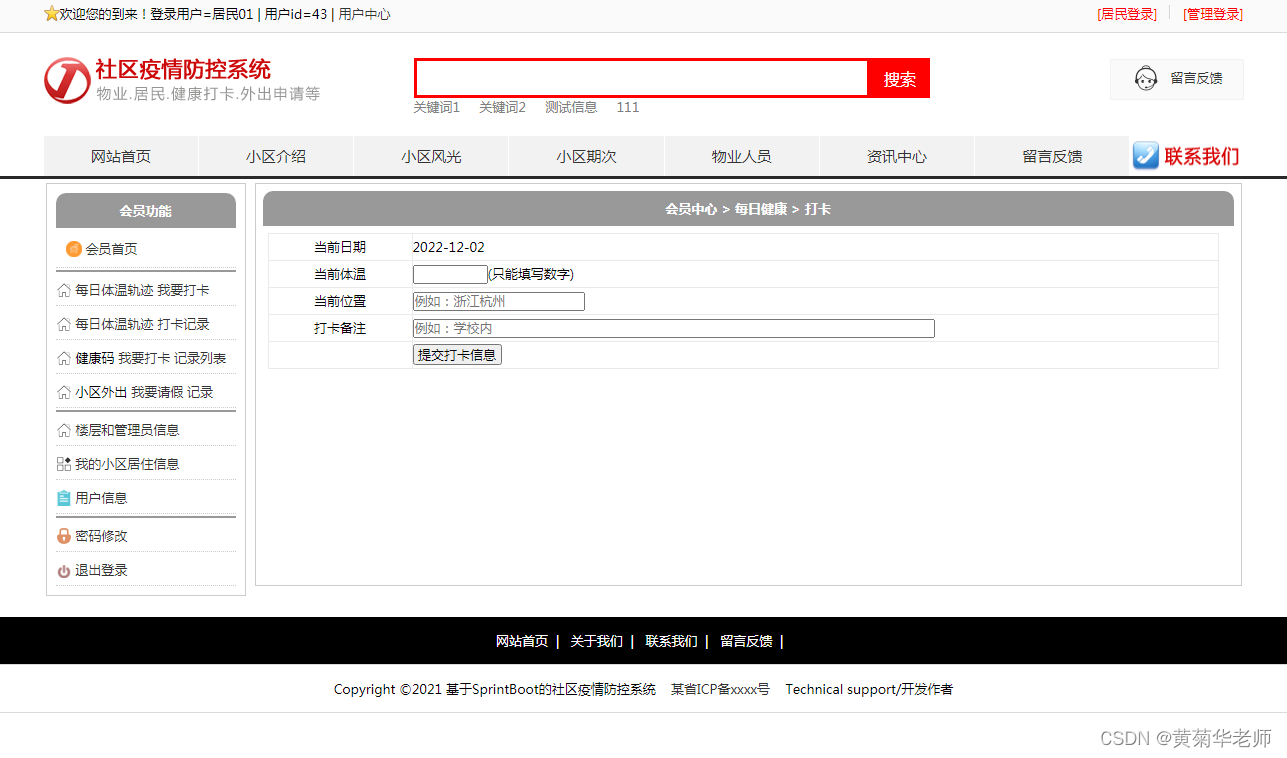
Task: Click the clipboard icon beside 用户信息
Action: tap(64, 498)
